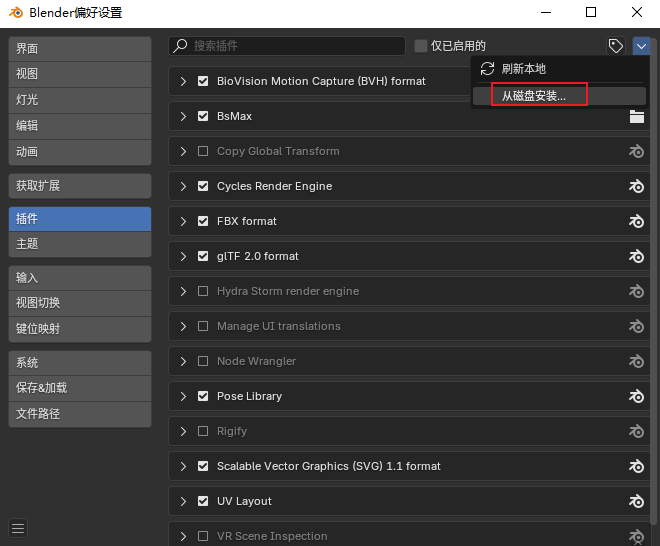Select the 主题 preferences tab

80,244
